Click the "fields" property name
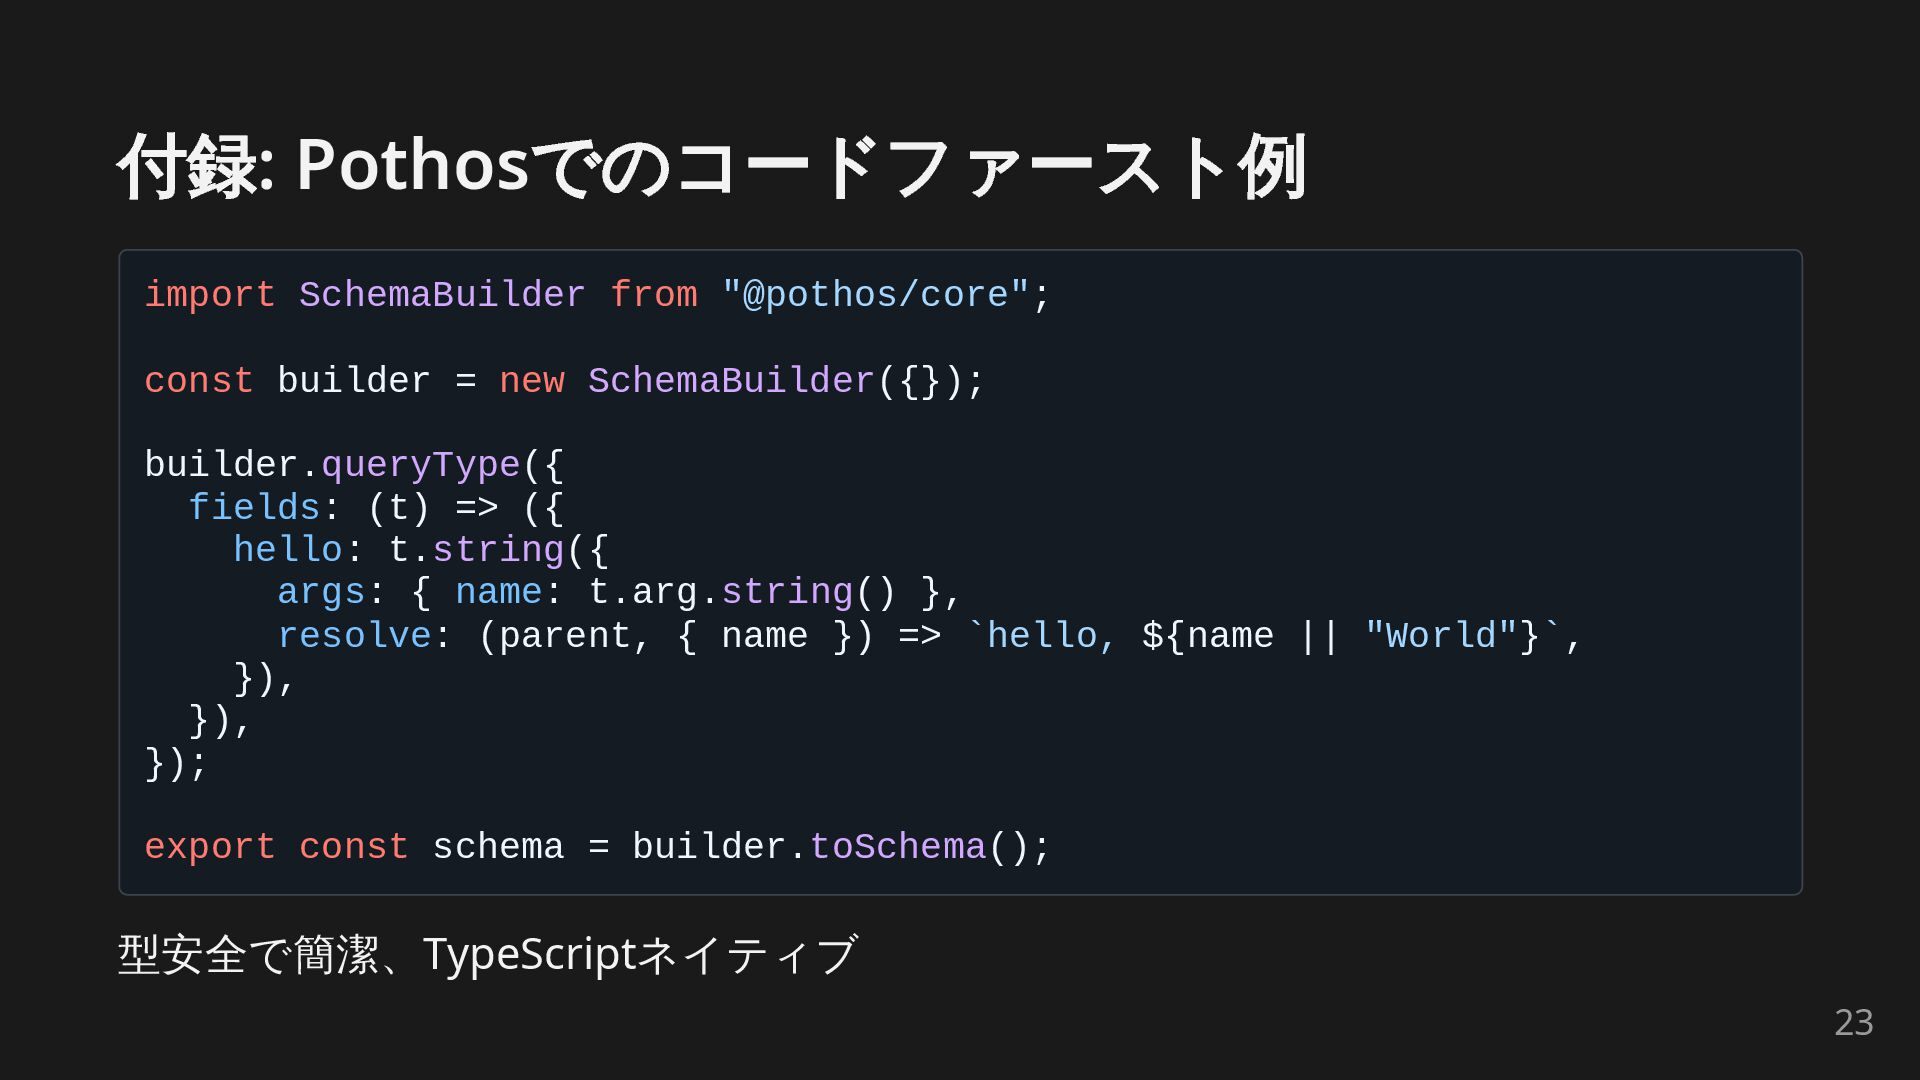This screenshot has width=1920, height=1080. (254, 508)
